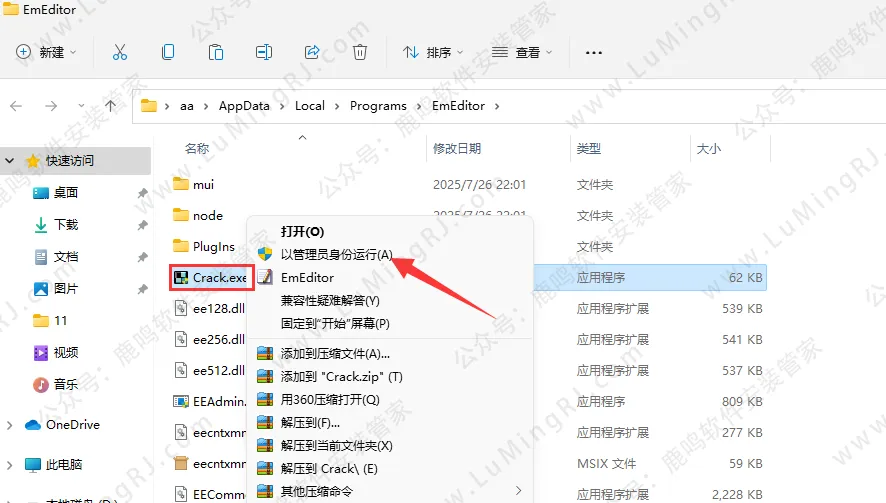Click the address bar folder icon
This screenshot has width=886, height=503.
pos(149,106)
